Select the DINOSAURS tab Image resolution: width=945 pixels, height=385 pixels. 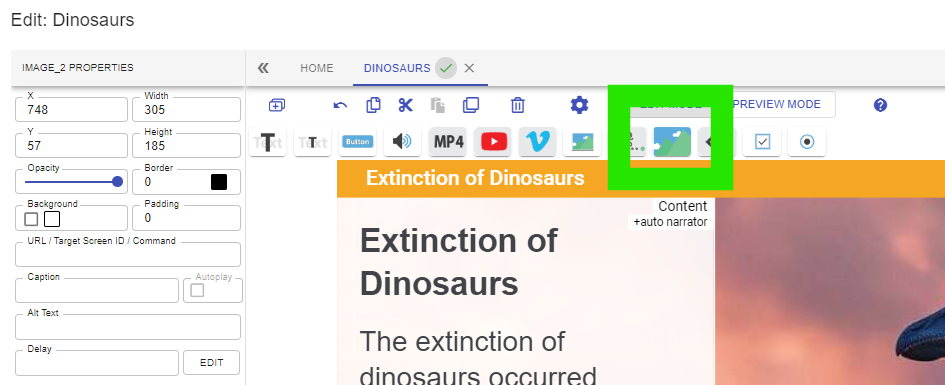[397, 68]
